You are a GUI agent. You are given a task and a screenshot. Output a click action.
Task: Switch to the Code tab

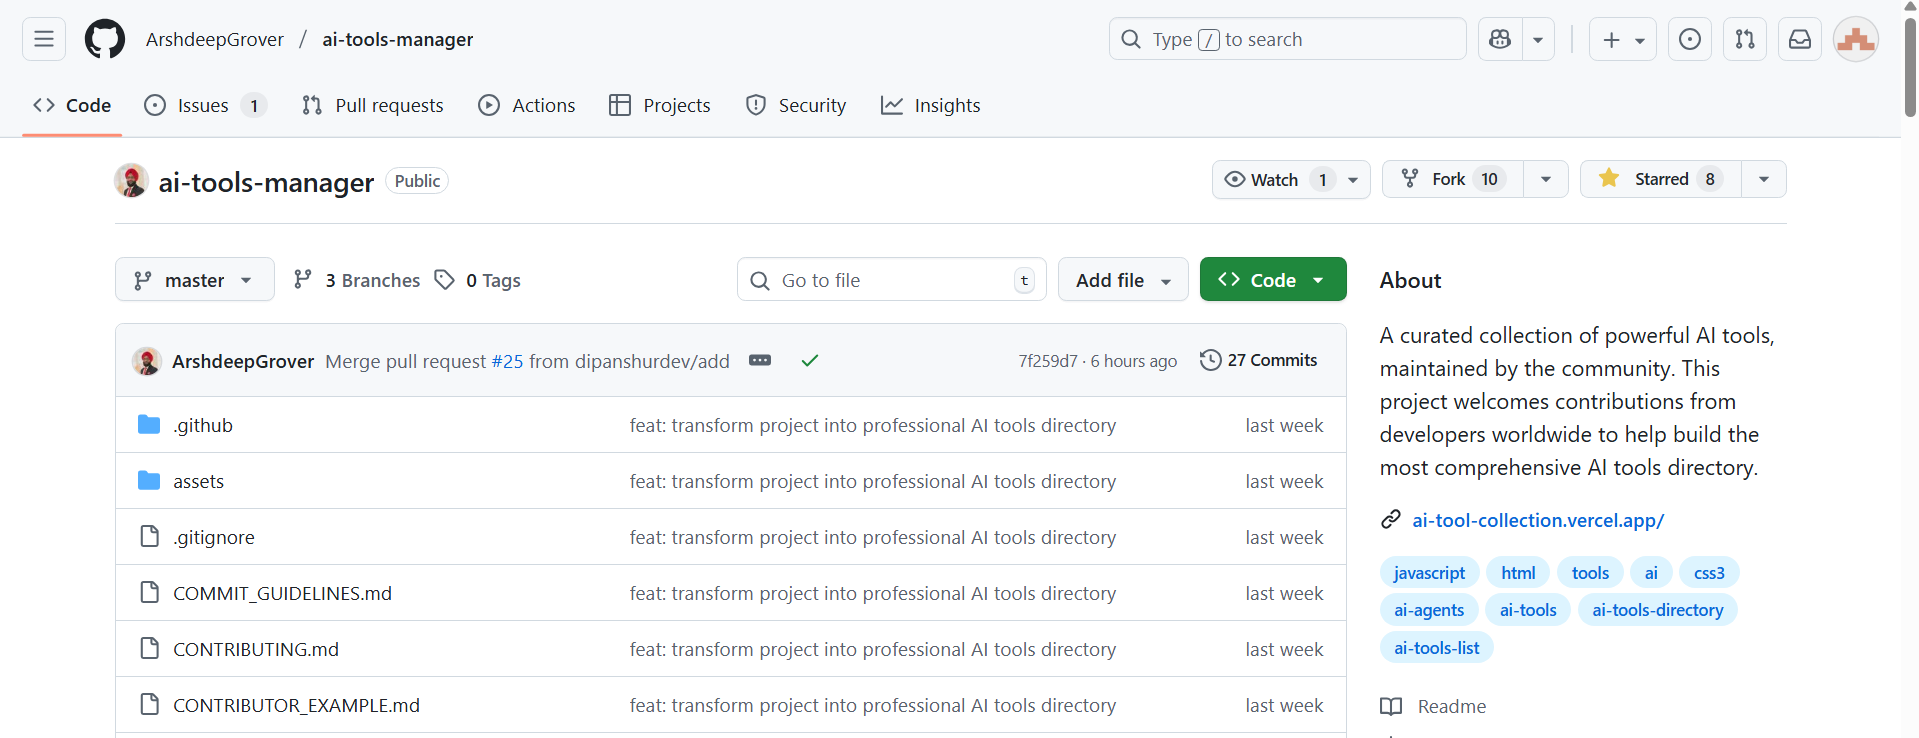click(x=72, y=105)
